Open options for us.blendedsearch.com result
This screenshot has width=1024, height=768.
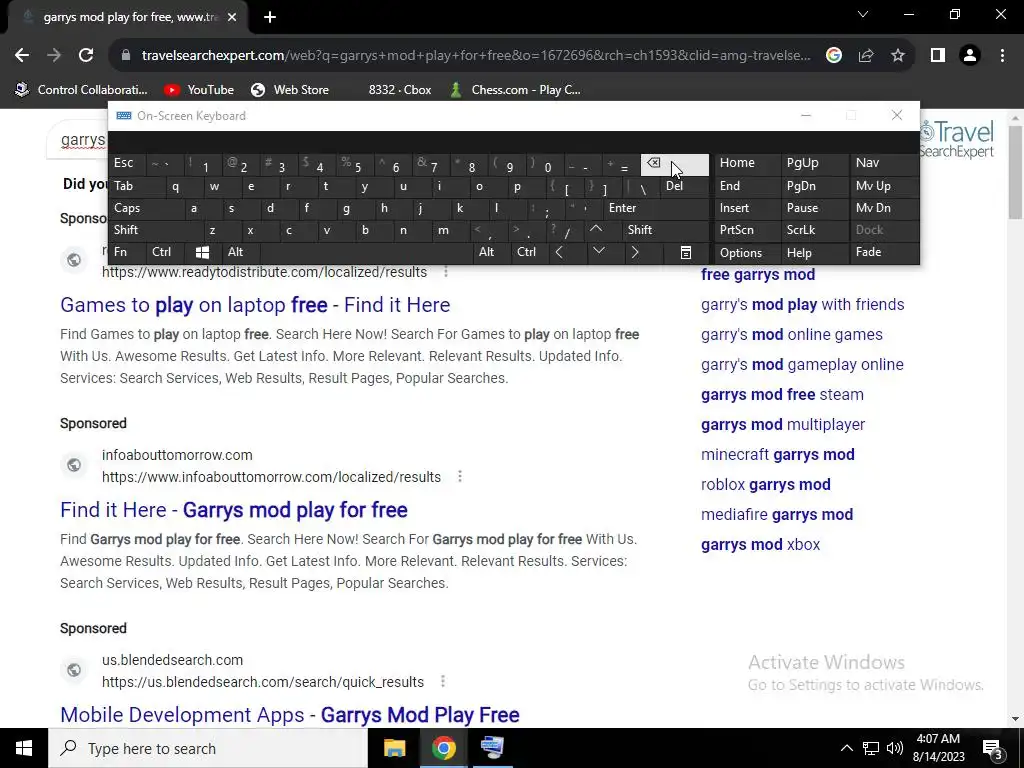(443, 682)
